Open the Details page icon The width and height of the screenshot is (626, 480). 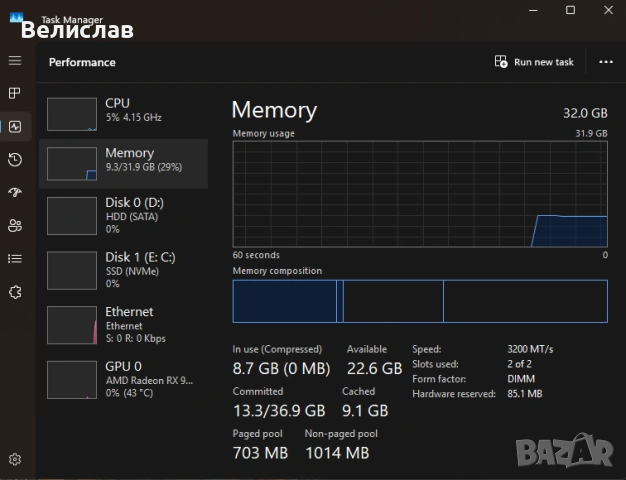[x=15, y=258]
